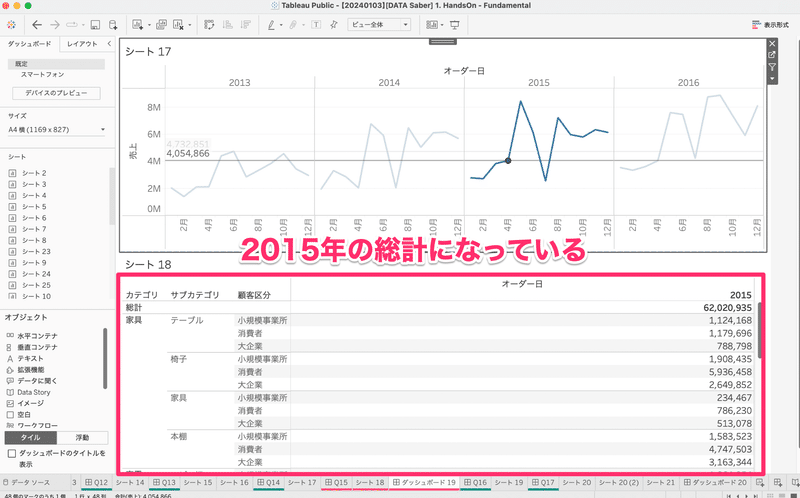Click the swap rows and columns icon

pyautogui.click(x=209, y=24)
